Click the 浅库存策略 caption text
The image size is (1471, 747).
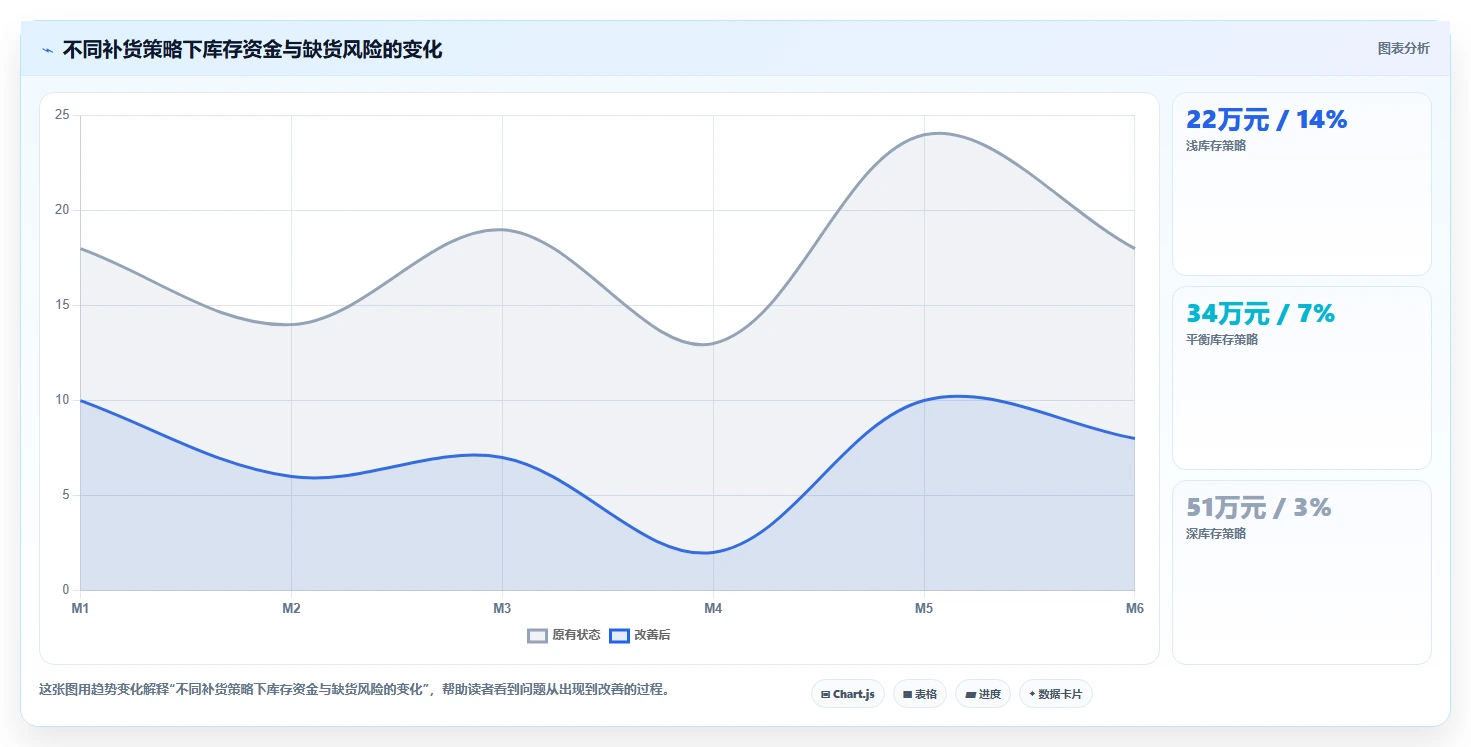[x=1216, y=146]
